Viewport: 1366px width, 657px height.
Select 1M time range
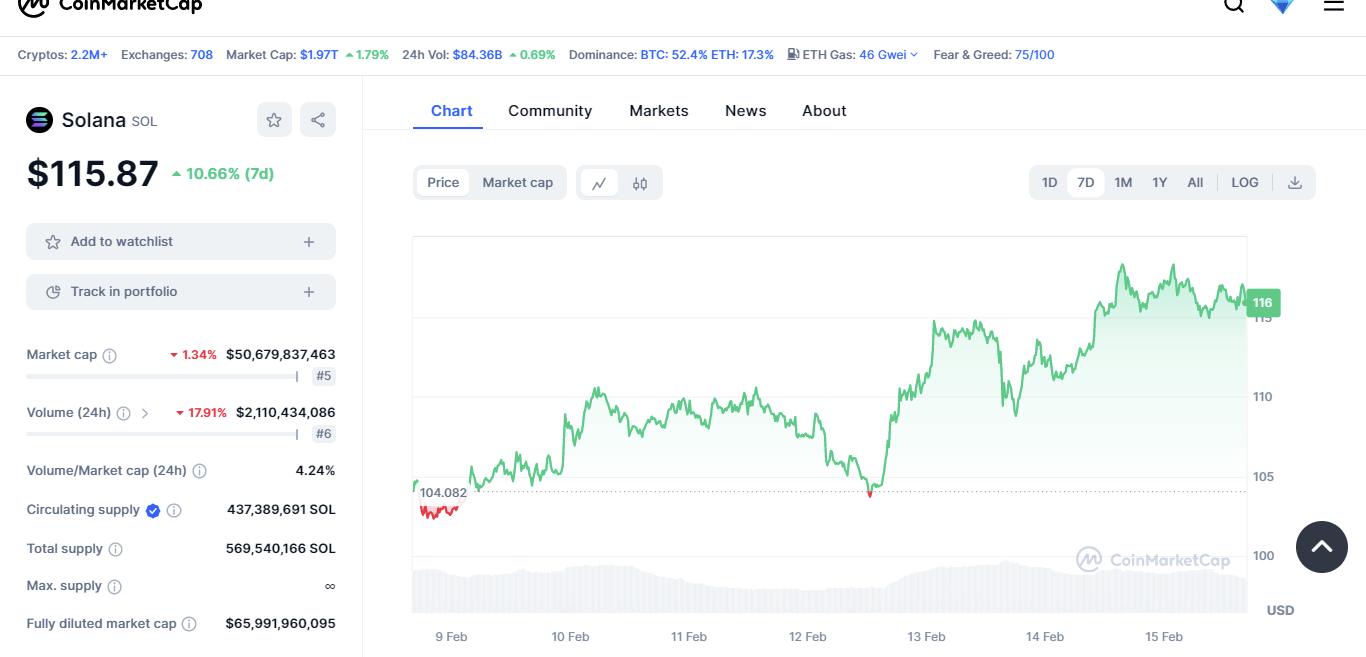pos(1123,183)
